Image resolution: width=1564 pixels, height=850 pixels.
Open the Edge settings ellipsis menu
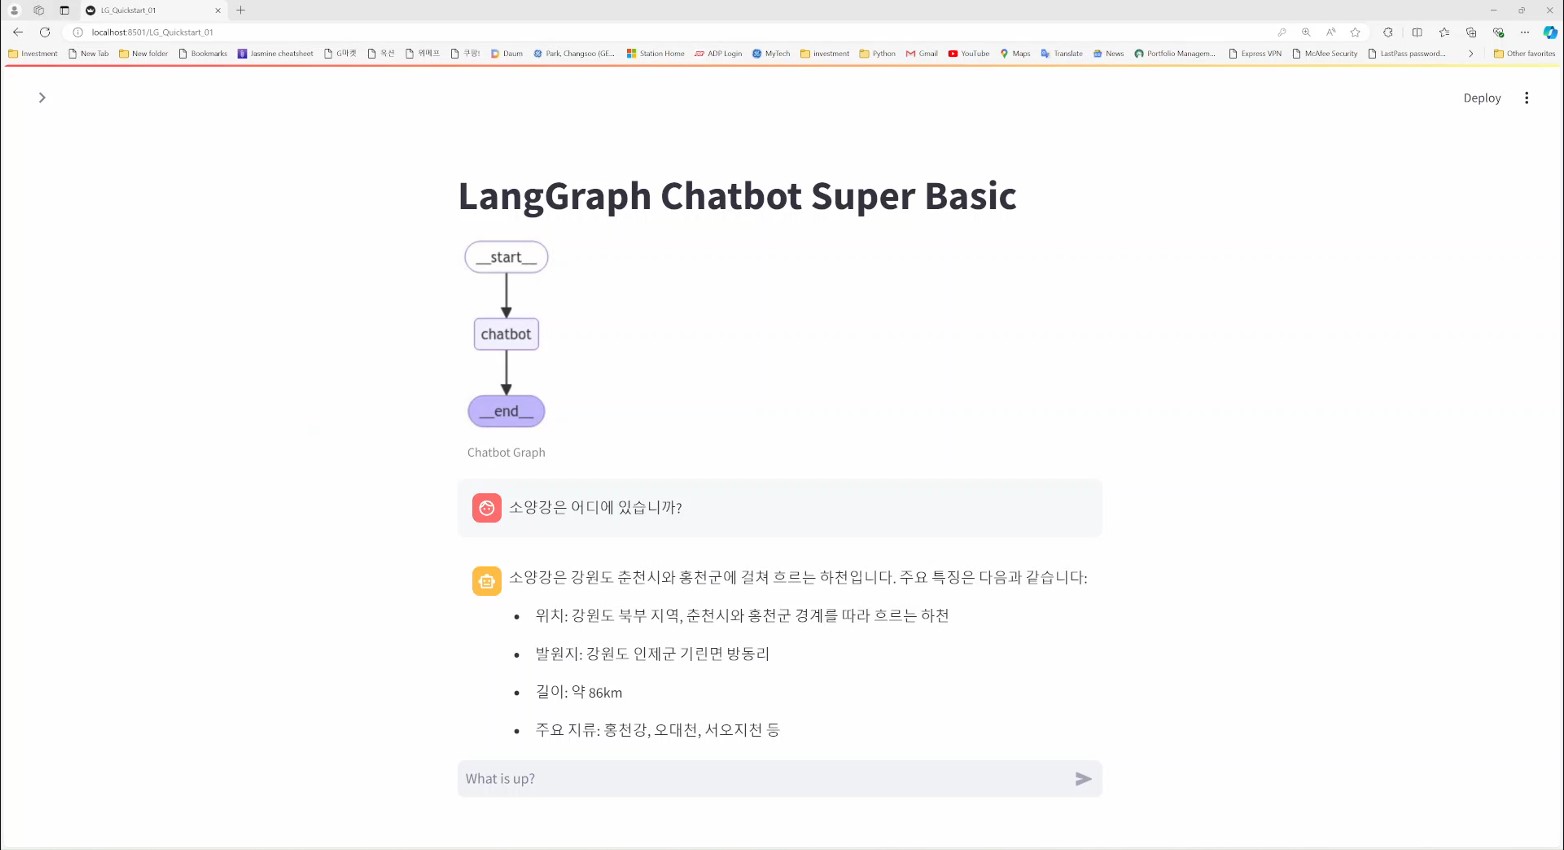(x=1525, y=32)
